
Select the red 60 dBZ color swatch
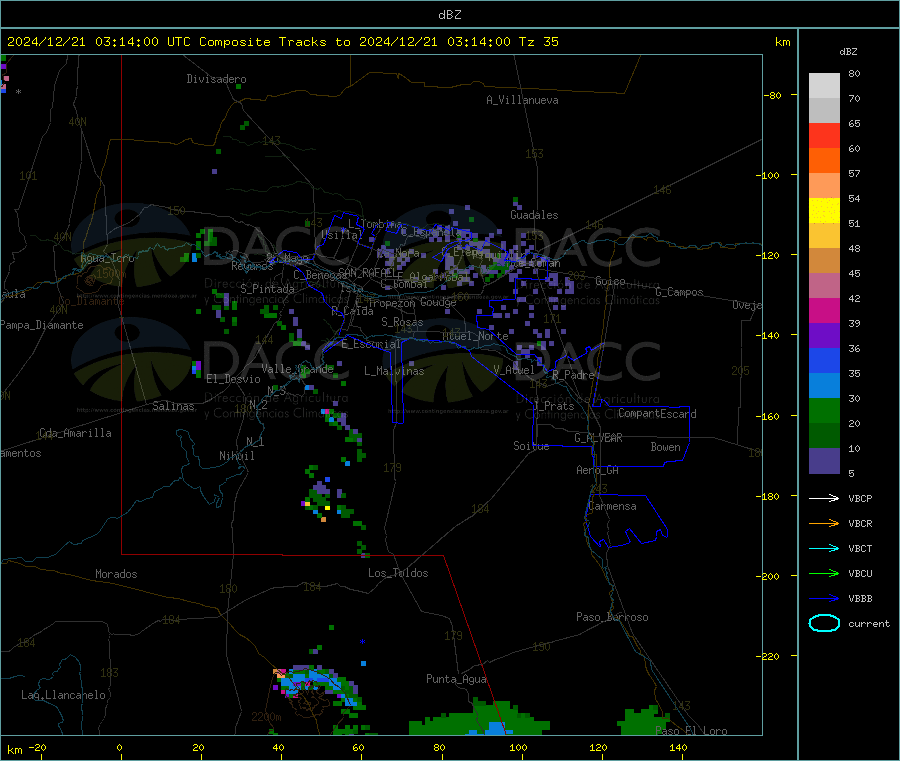click(824, 135)
